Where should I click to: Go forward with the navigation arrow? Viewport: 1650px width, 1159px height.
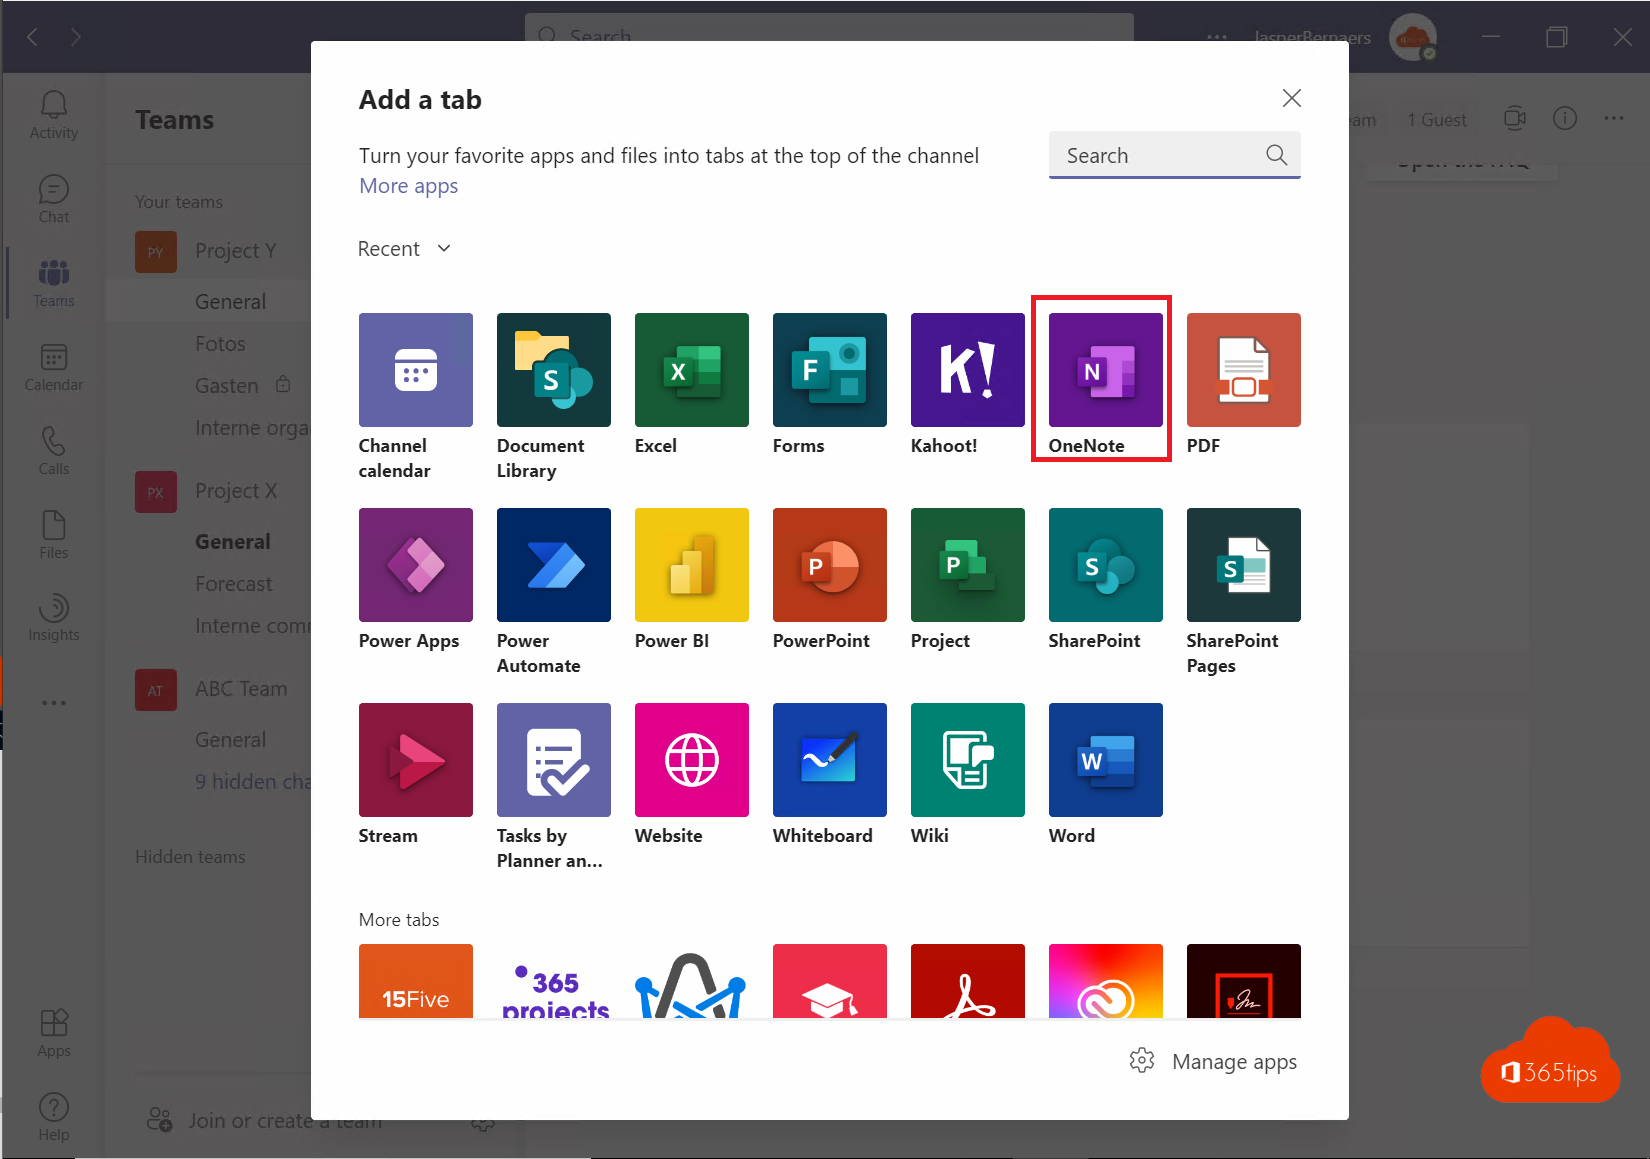[76, 37]
